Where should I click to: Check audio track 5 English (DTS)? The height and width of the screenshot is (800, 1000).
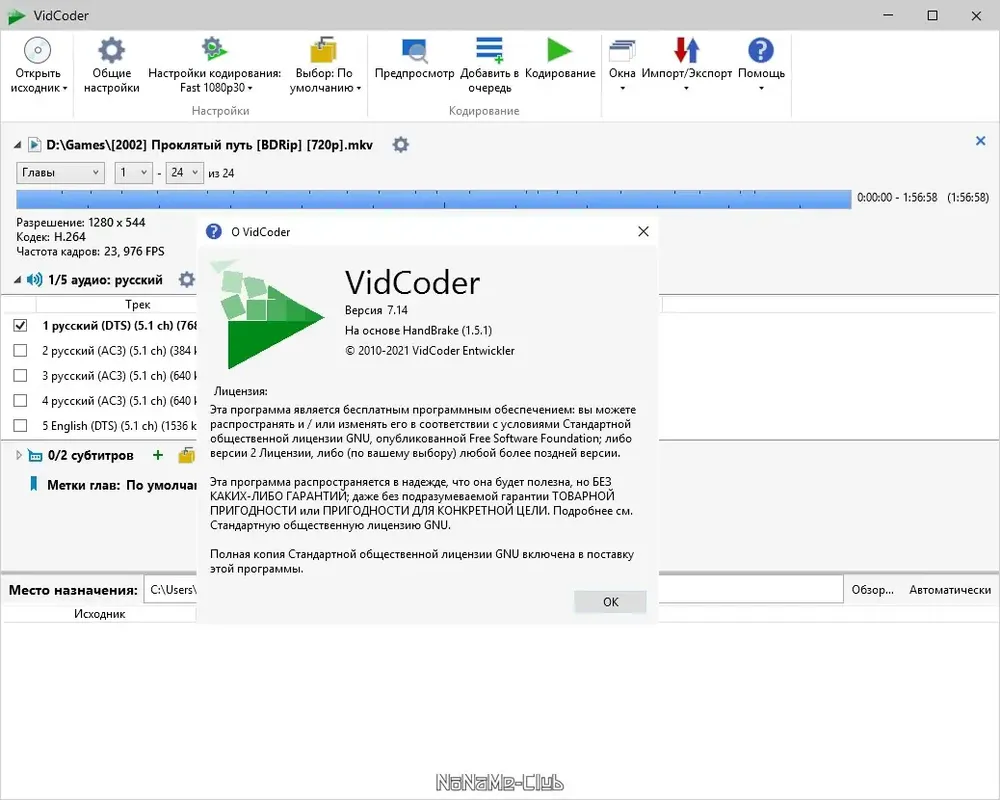pos(20,425)
